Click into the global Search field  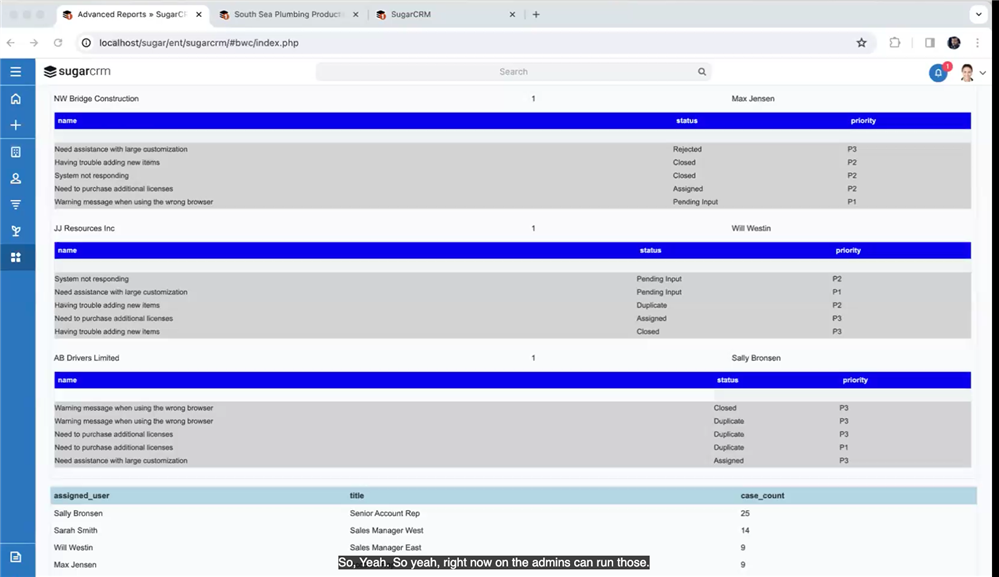[512, 72]
